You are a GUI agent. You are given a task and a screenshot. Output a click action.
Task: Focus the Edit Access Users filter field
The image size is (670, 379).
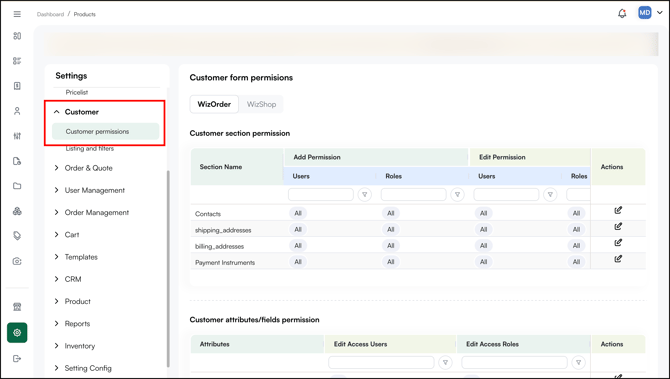pos(381,362)
